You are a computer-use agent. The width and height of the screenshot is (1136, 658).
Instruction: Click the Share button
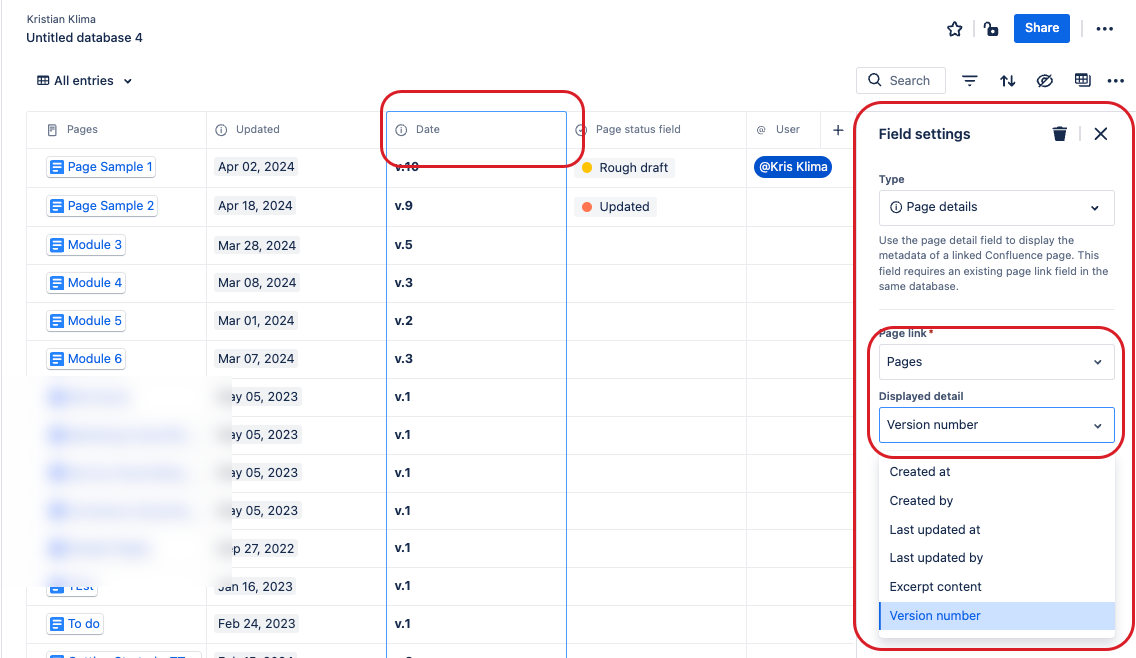(x=1041, y=28)
